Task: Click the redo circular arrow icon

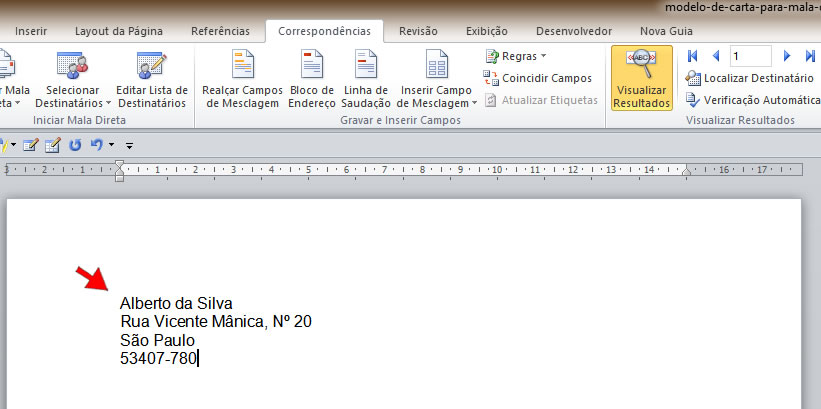Action: [75, 145]
